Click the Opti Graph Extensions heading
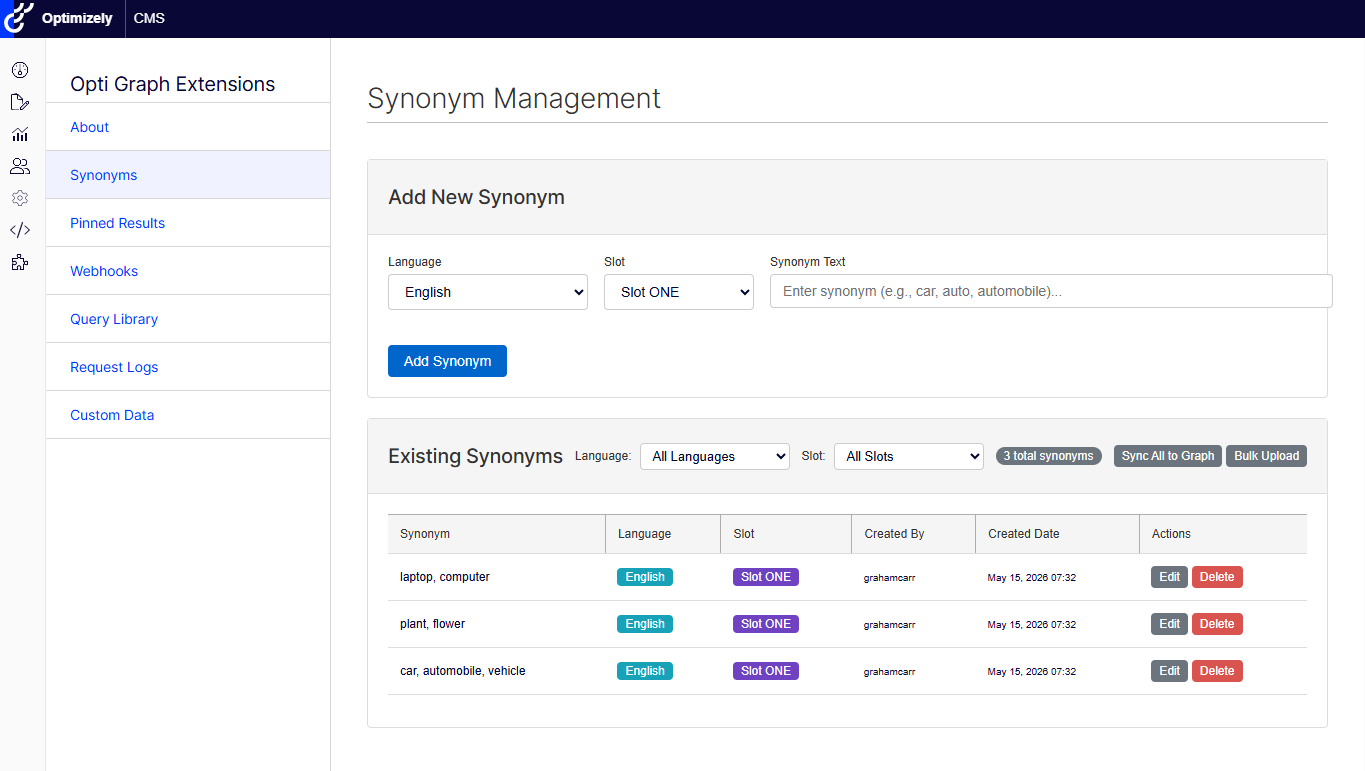1365x771 pixels. 173,84
